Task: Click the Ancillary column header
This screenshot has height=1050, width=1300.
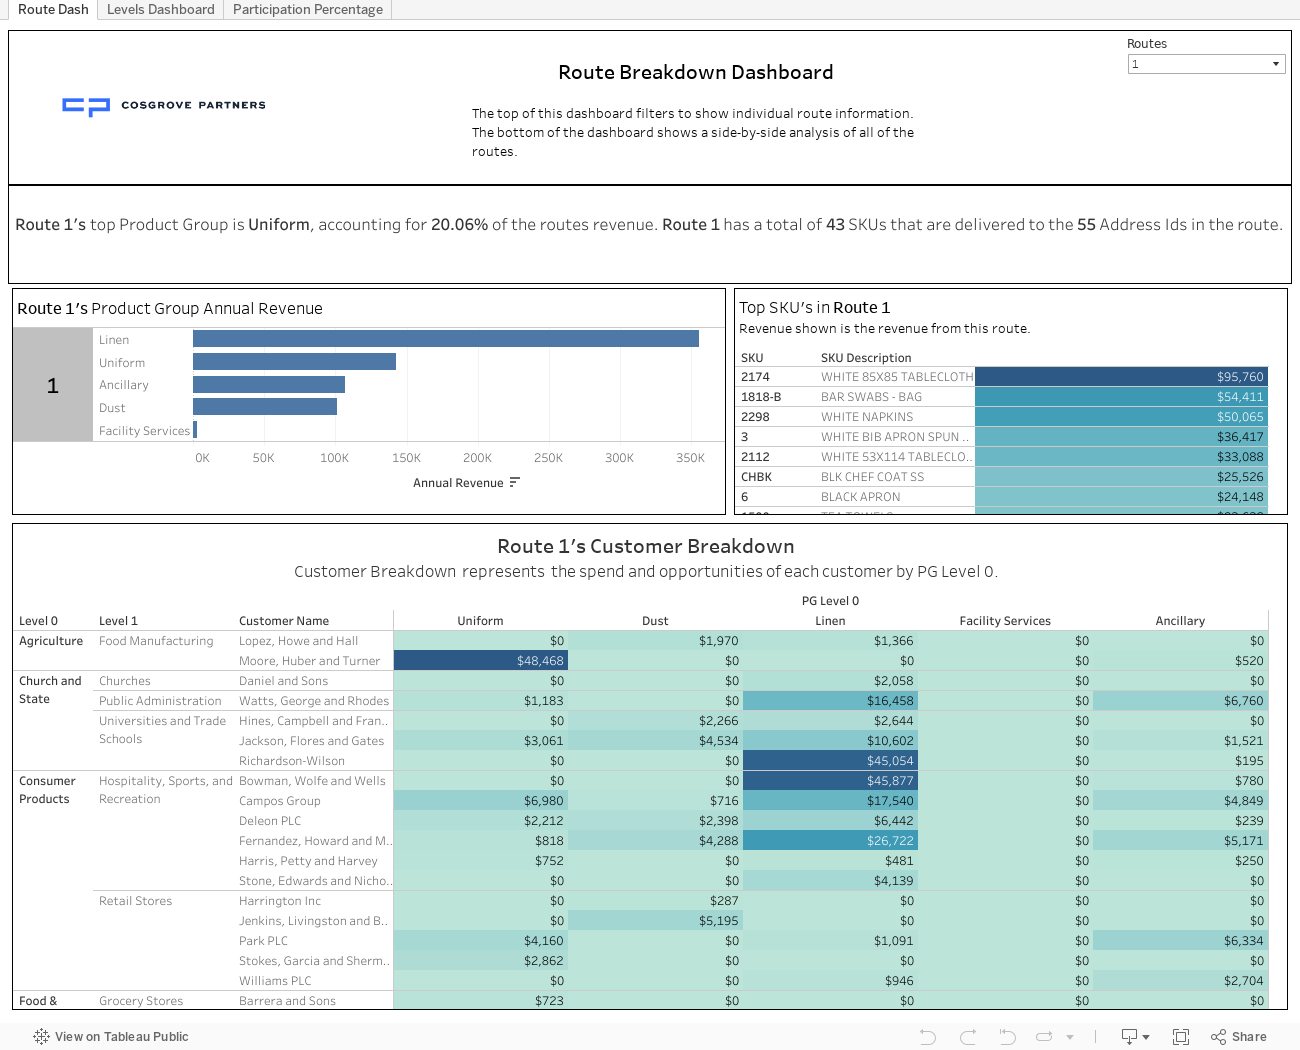Action: point(1180,621)
